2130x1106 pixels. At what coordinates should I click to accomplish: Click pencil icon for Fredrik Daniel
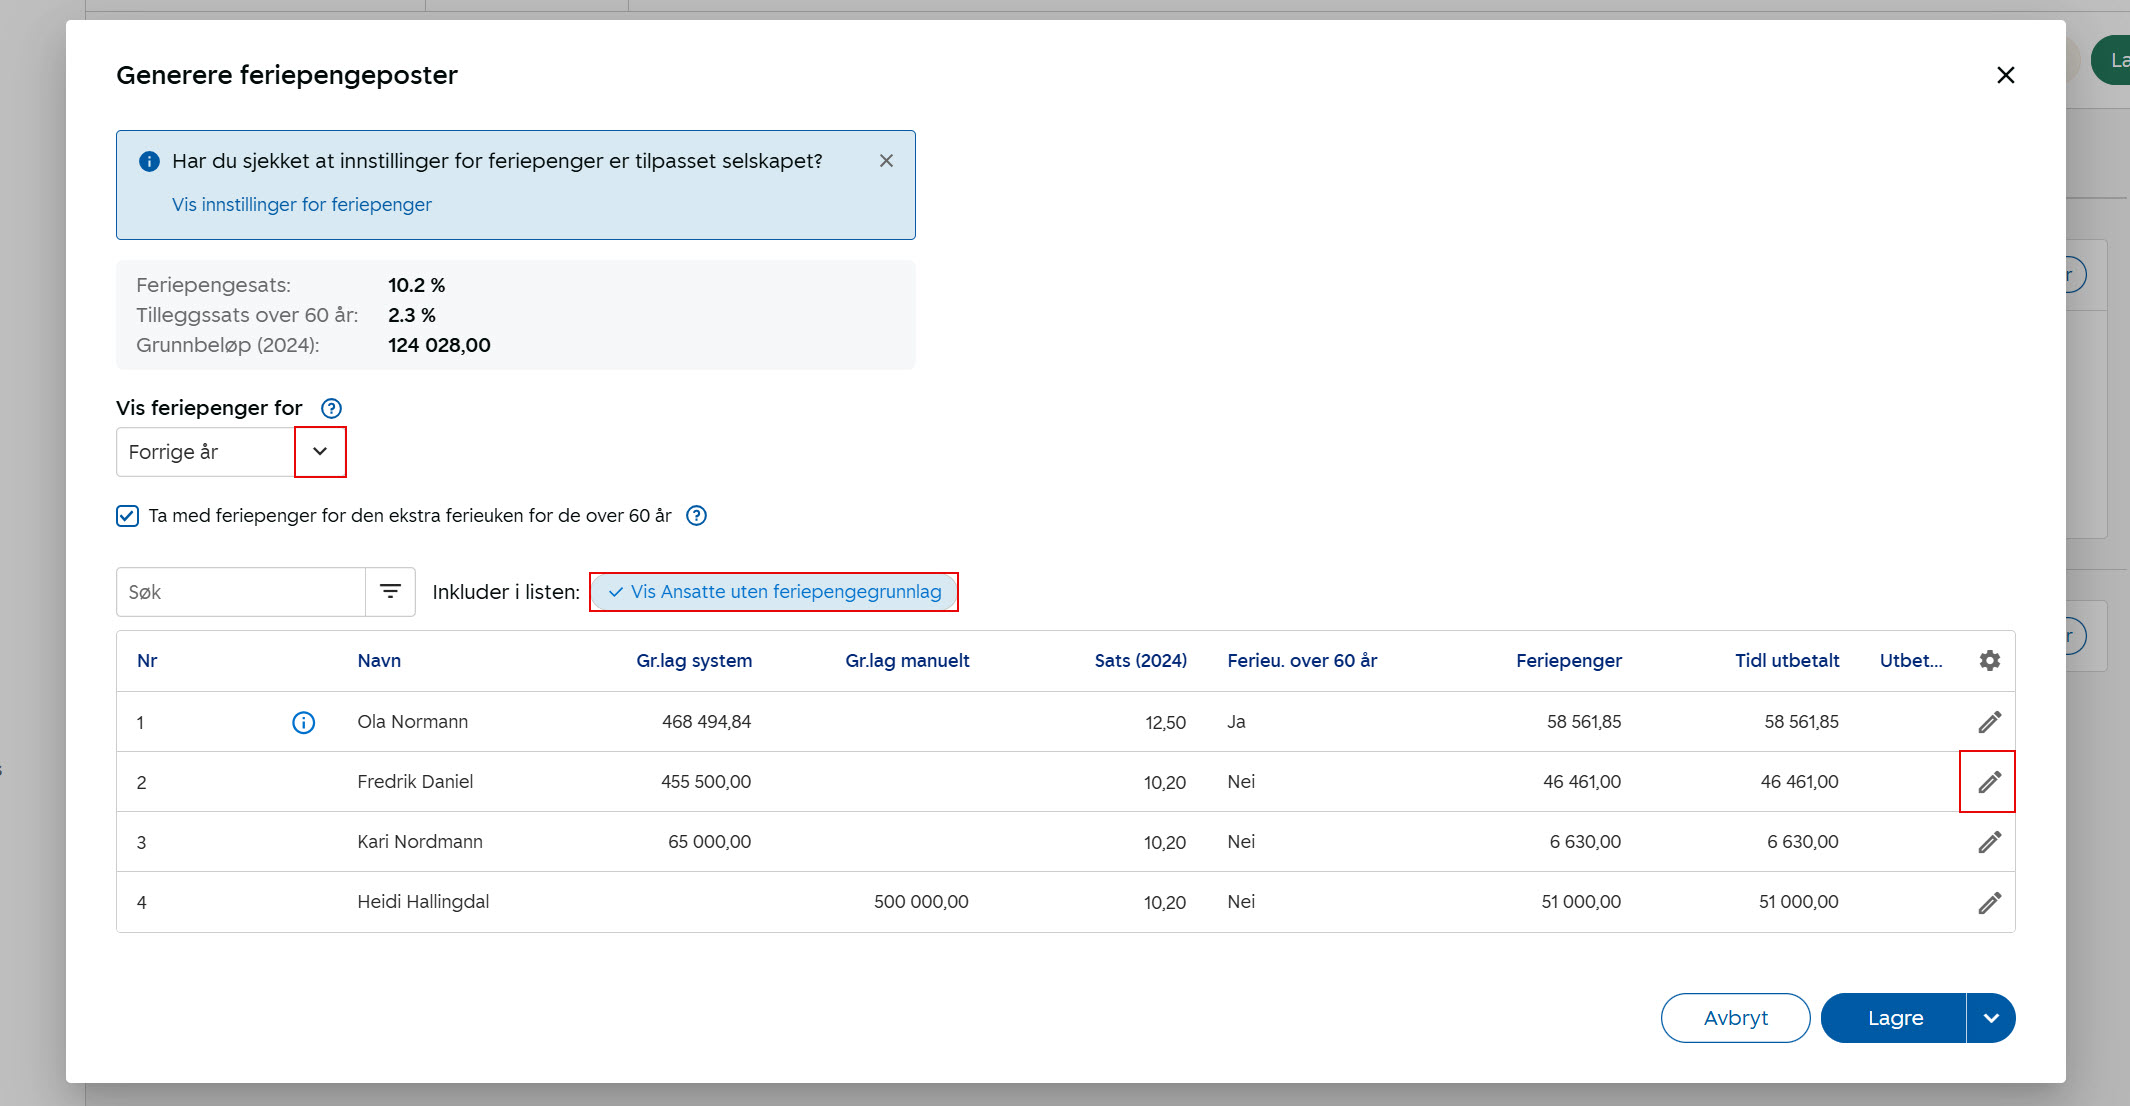[1989, 782]
